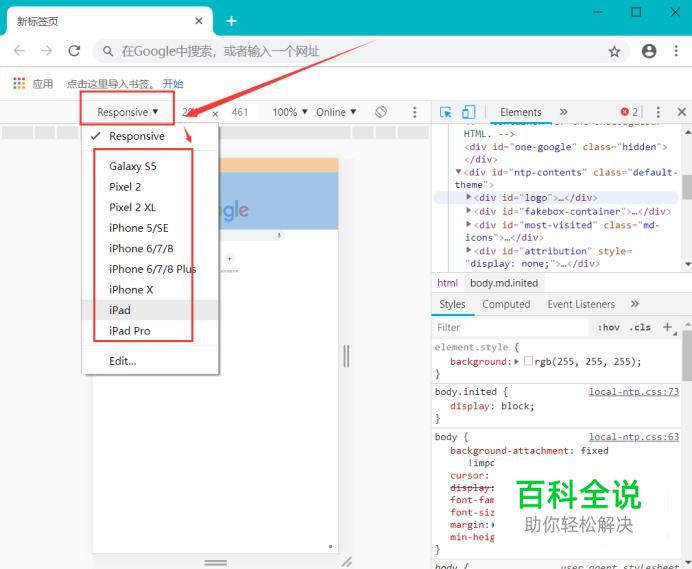This screenshot has height=569, width=692.
Task: Open Chrome's three-dot main menu
Action: click(676, 51)
